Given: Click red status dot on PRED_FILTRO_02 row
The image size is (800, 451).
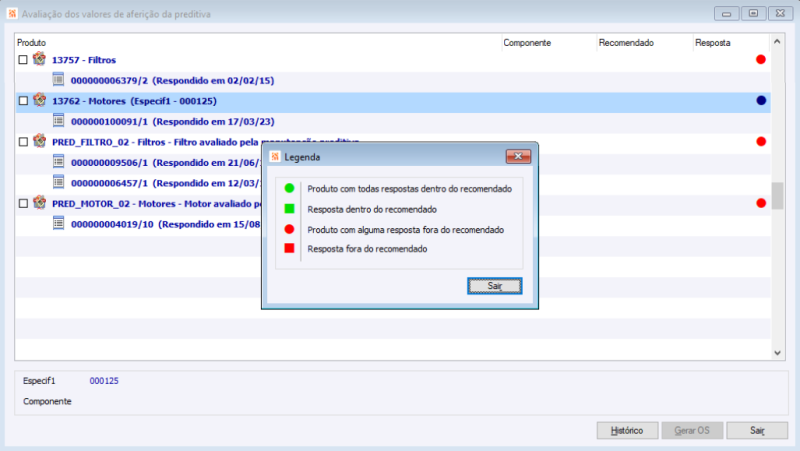Looking at the screenshot, I should pos(761,142).
